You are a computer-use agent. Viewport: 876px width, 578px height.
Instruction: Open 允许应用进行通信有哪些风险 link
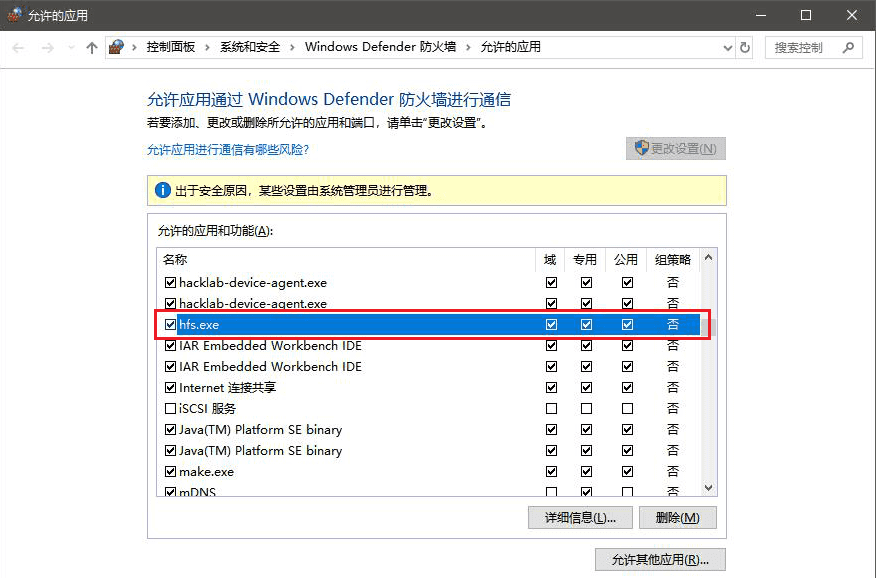tap(228, 150)
